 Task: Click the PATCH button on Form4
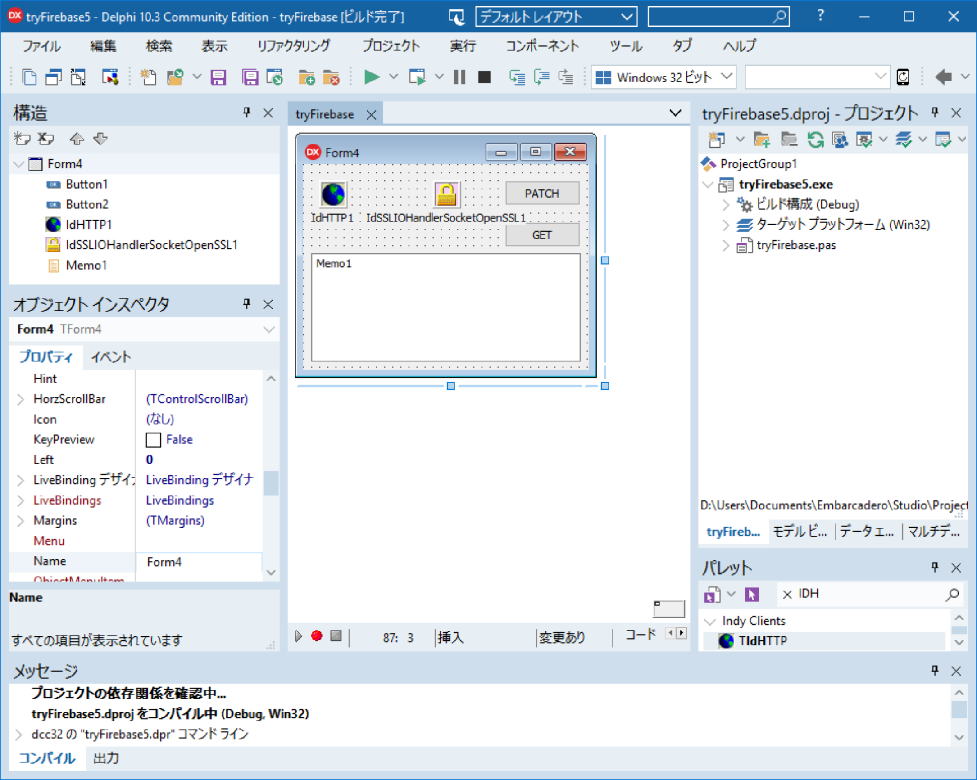(542, 193)
